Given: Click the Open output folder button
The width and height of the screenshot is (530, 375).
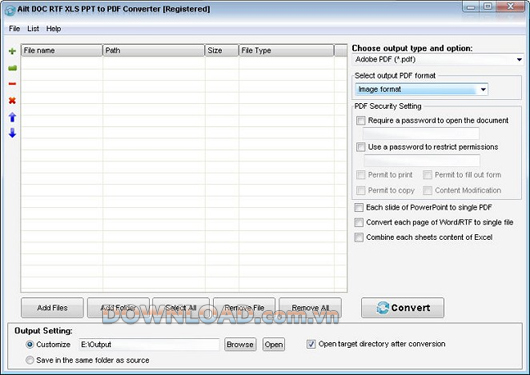Looking at the screenshot, I should click(x=274, y=345).
